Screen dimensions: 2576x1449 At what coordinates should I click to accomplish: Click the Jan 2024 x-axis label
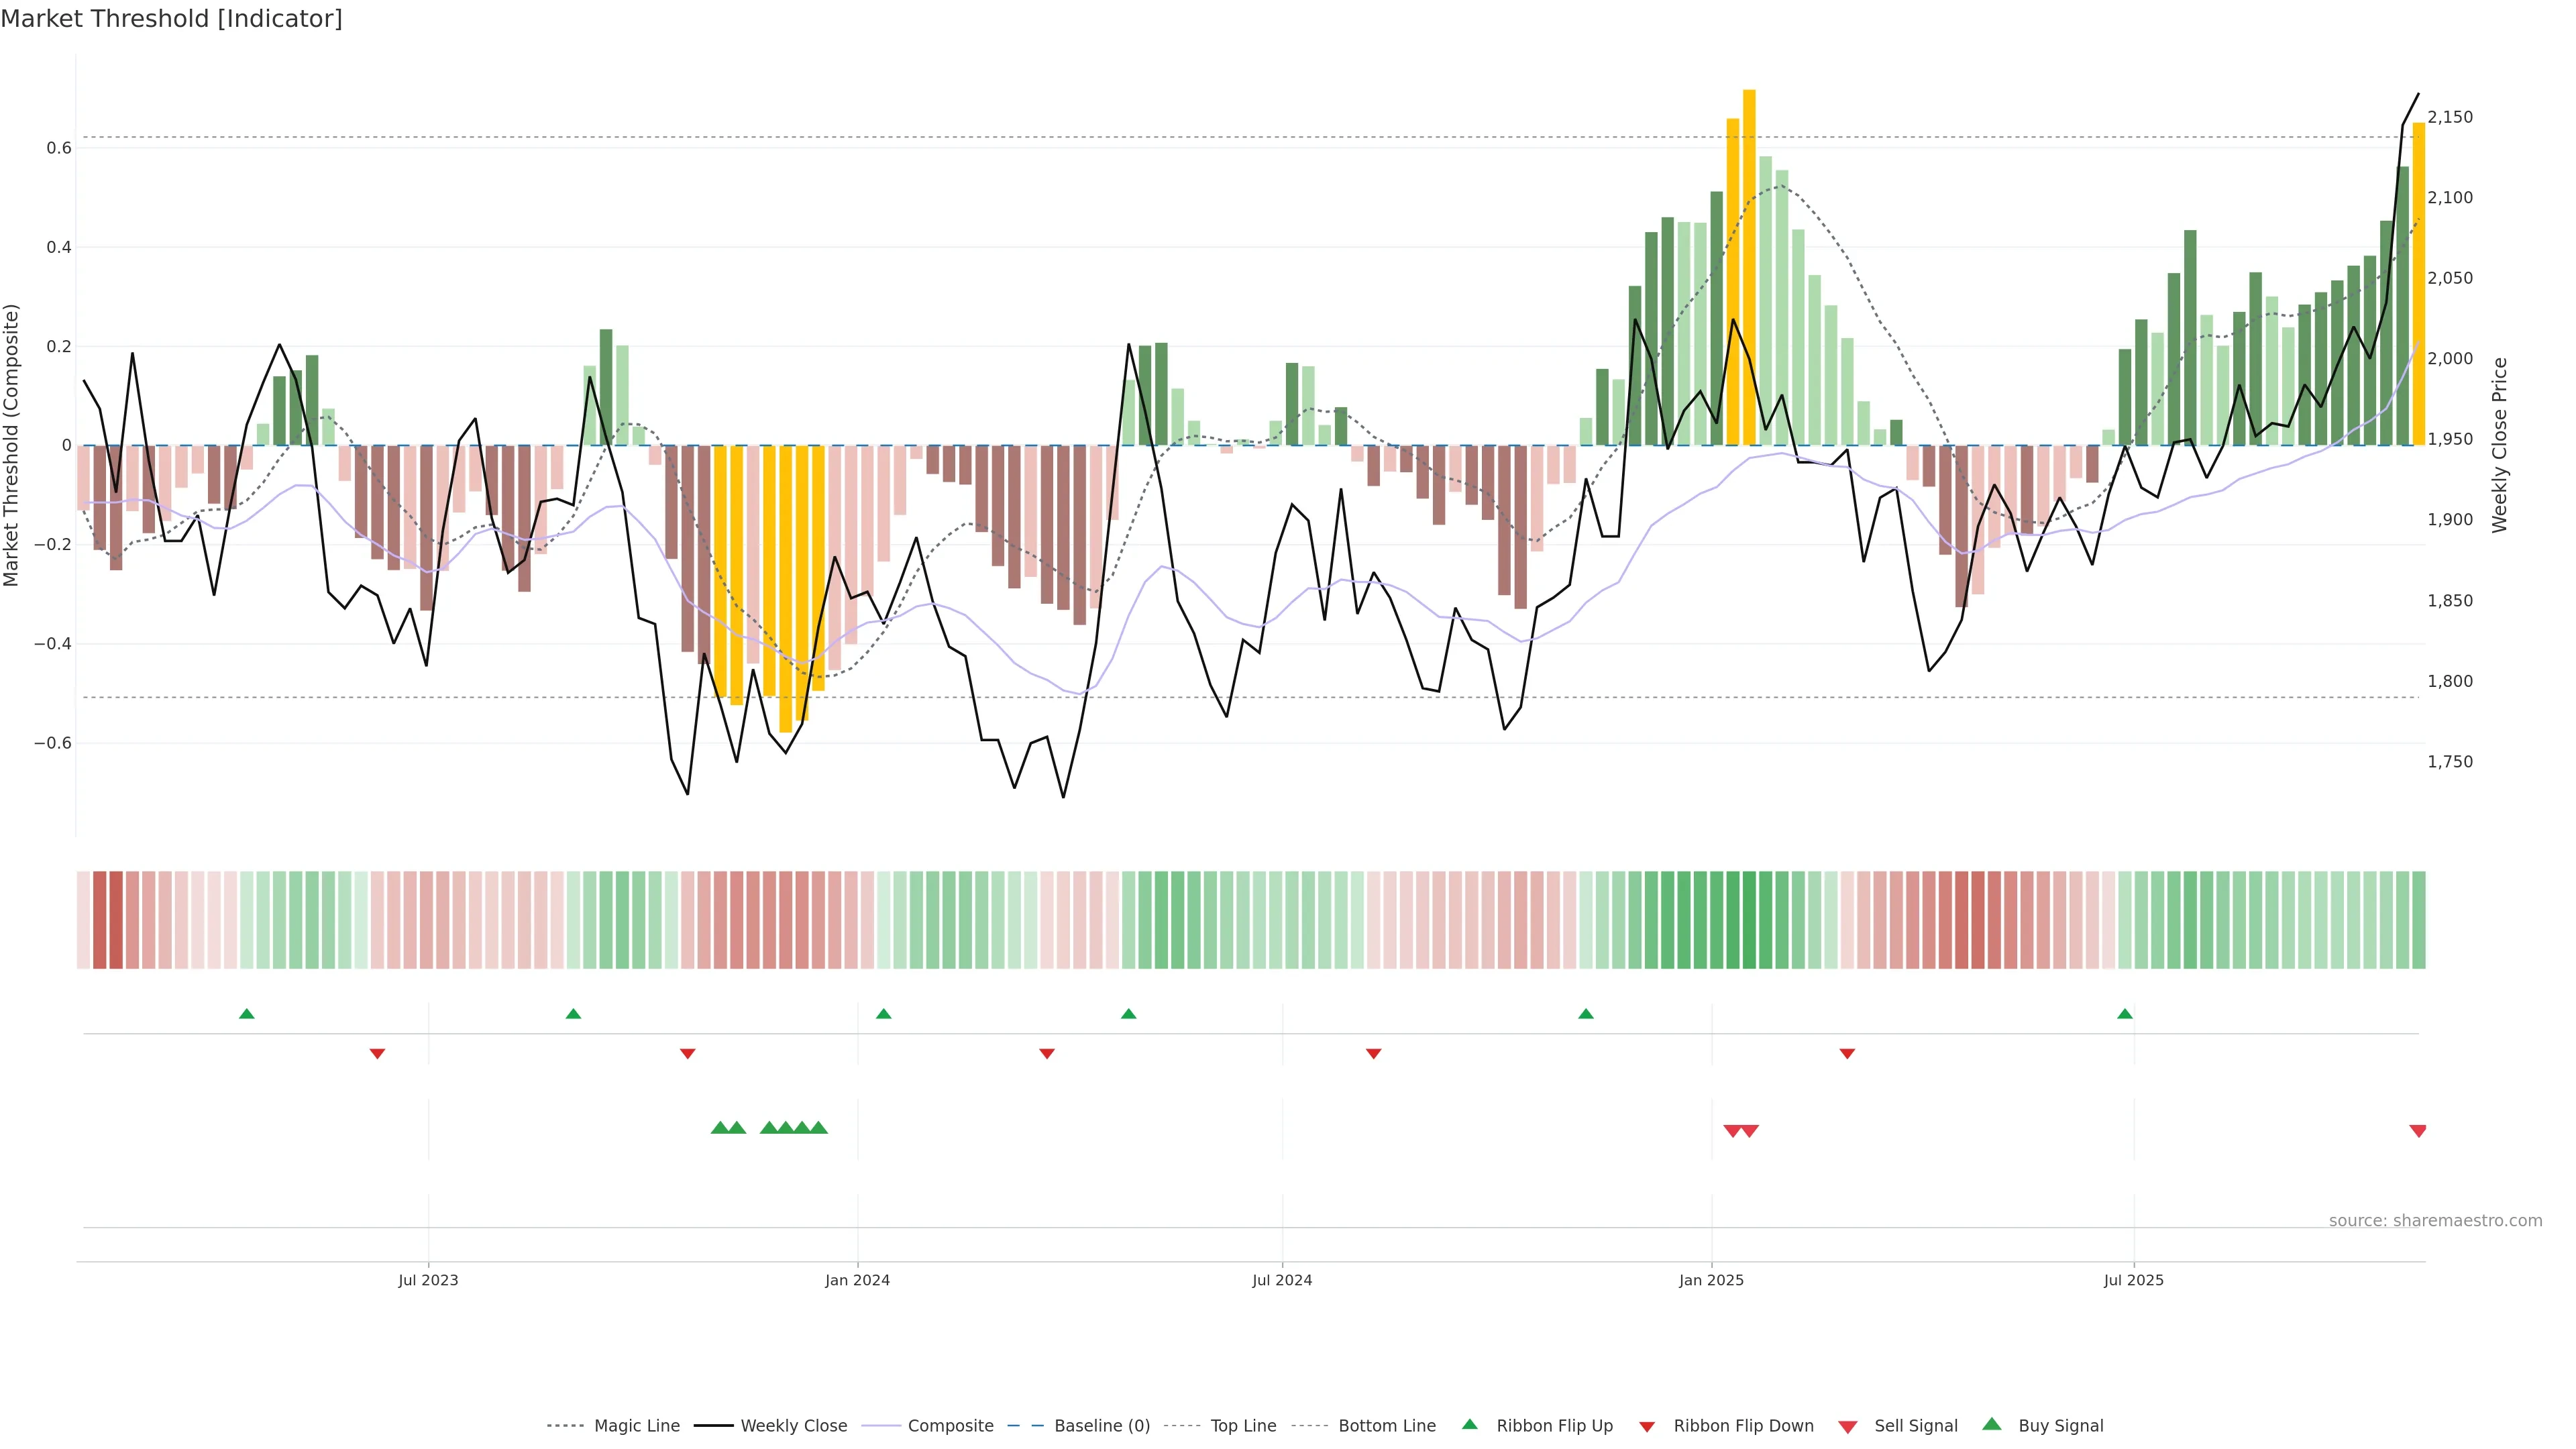click(x=857, y=1280)
